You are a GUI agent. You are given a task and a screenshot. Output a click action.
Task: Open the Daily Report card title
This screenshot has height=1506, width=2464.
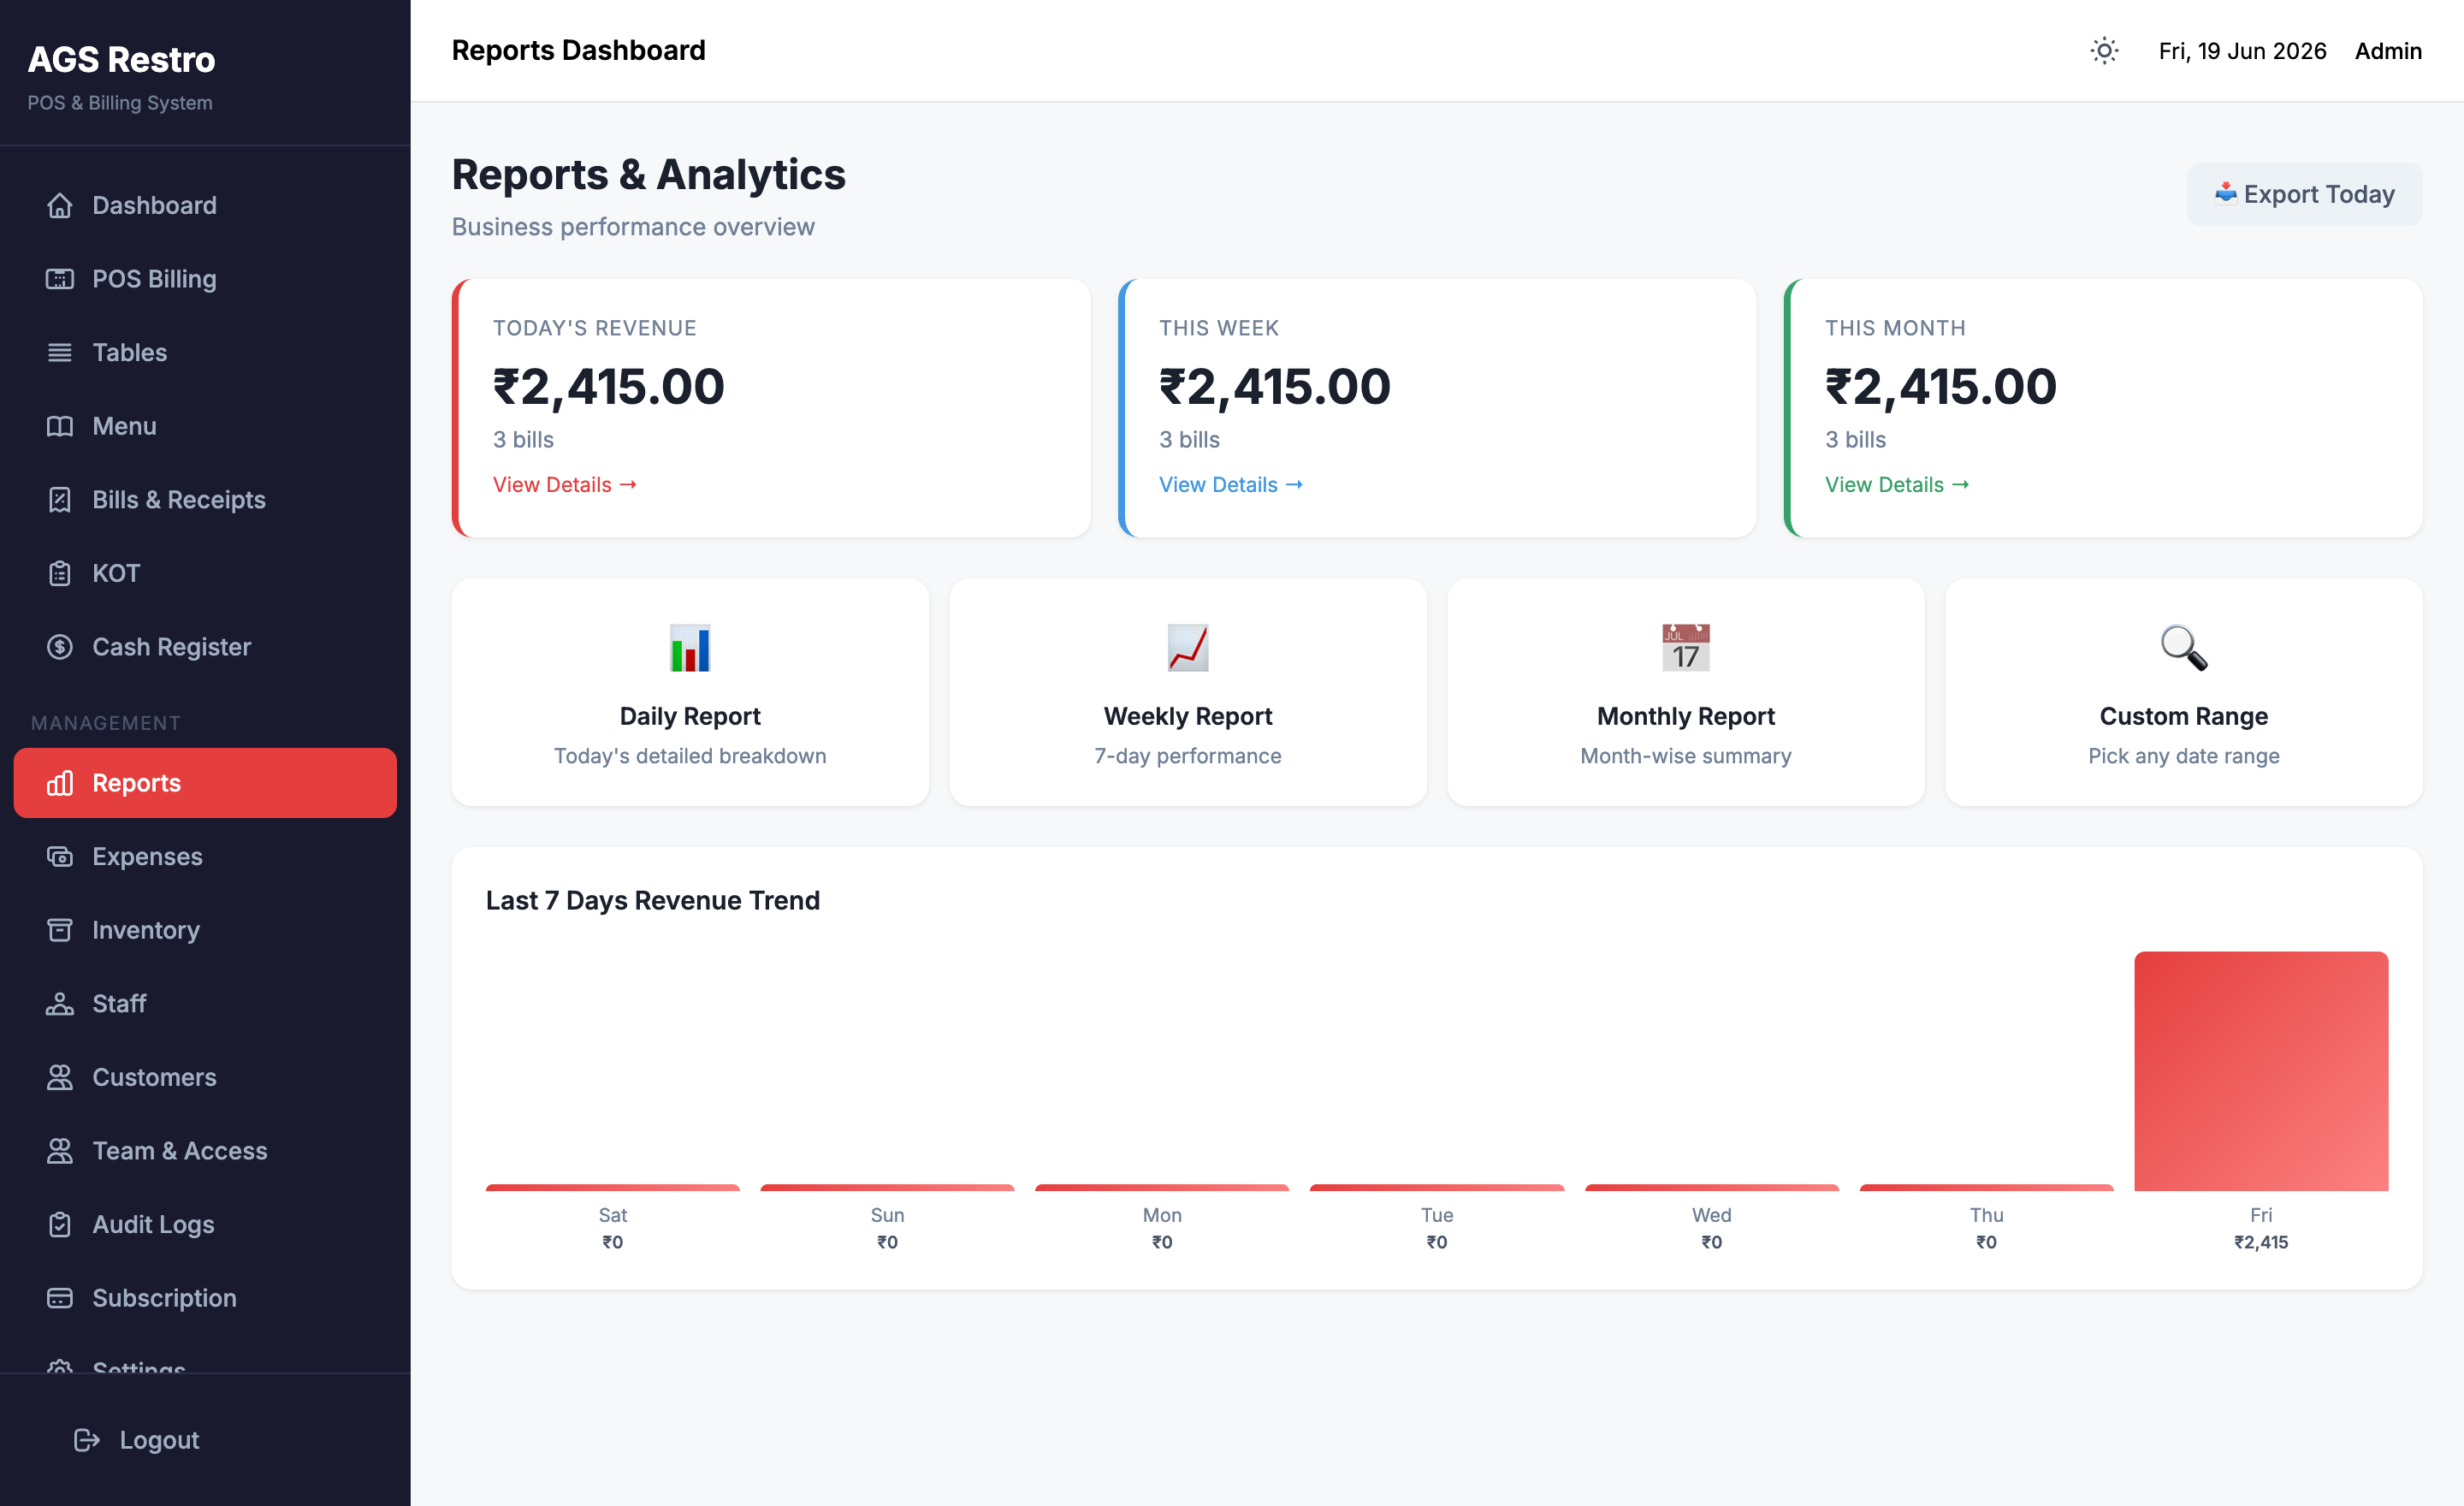pos(690,716)
